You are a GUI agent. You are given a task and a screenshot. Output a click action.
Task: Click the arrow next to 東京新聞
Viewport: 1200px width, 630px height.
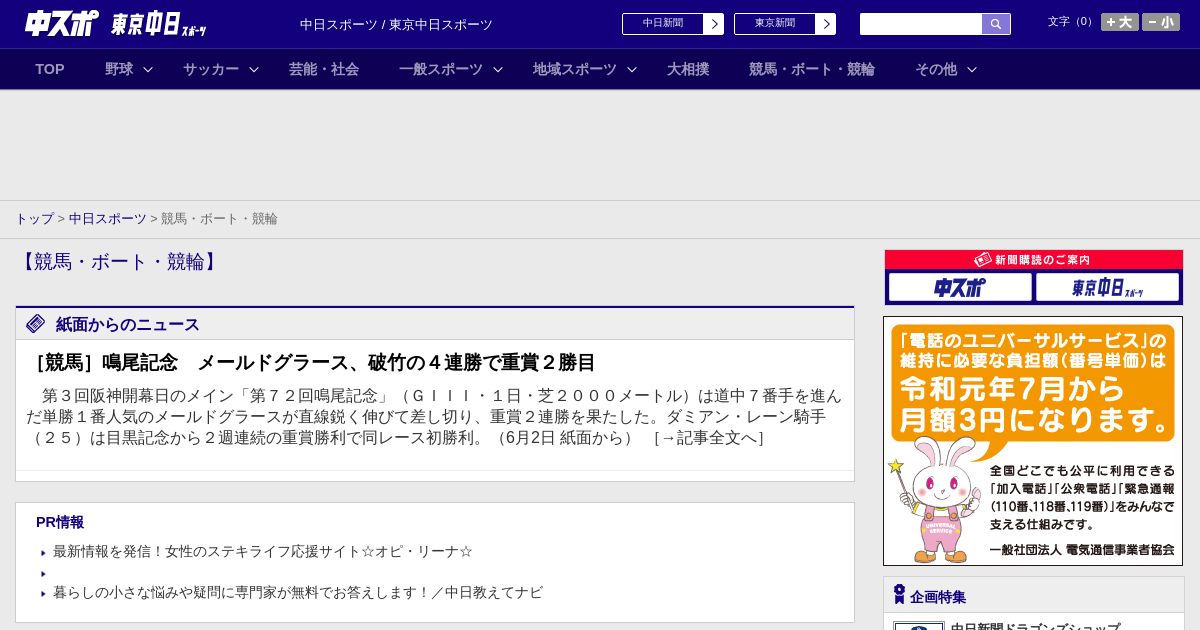[x=826, y=24]
